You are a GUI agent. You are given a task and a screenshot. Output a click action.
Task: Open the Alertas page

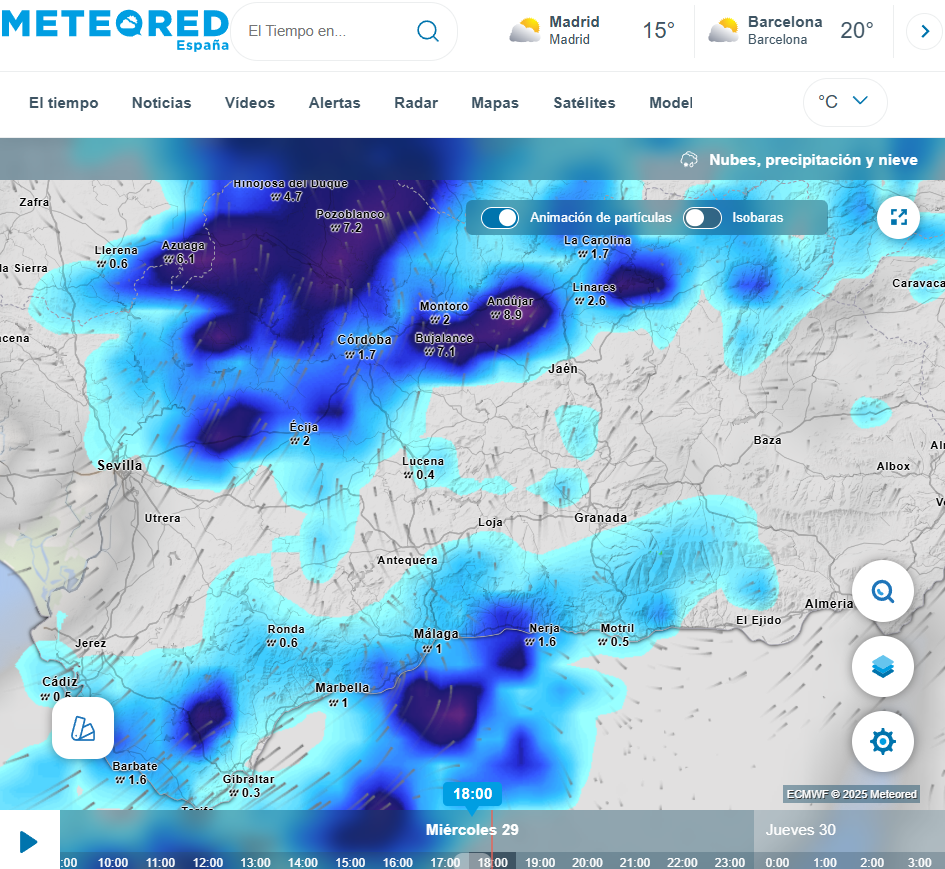click(334, 103)
